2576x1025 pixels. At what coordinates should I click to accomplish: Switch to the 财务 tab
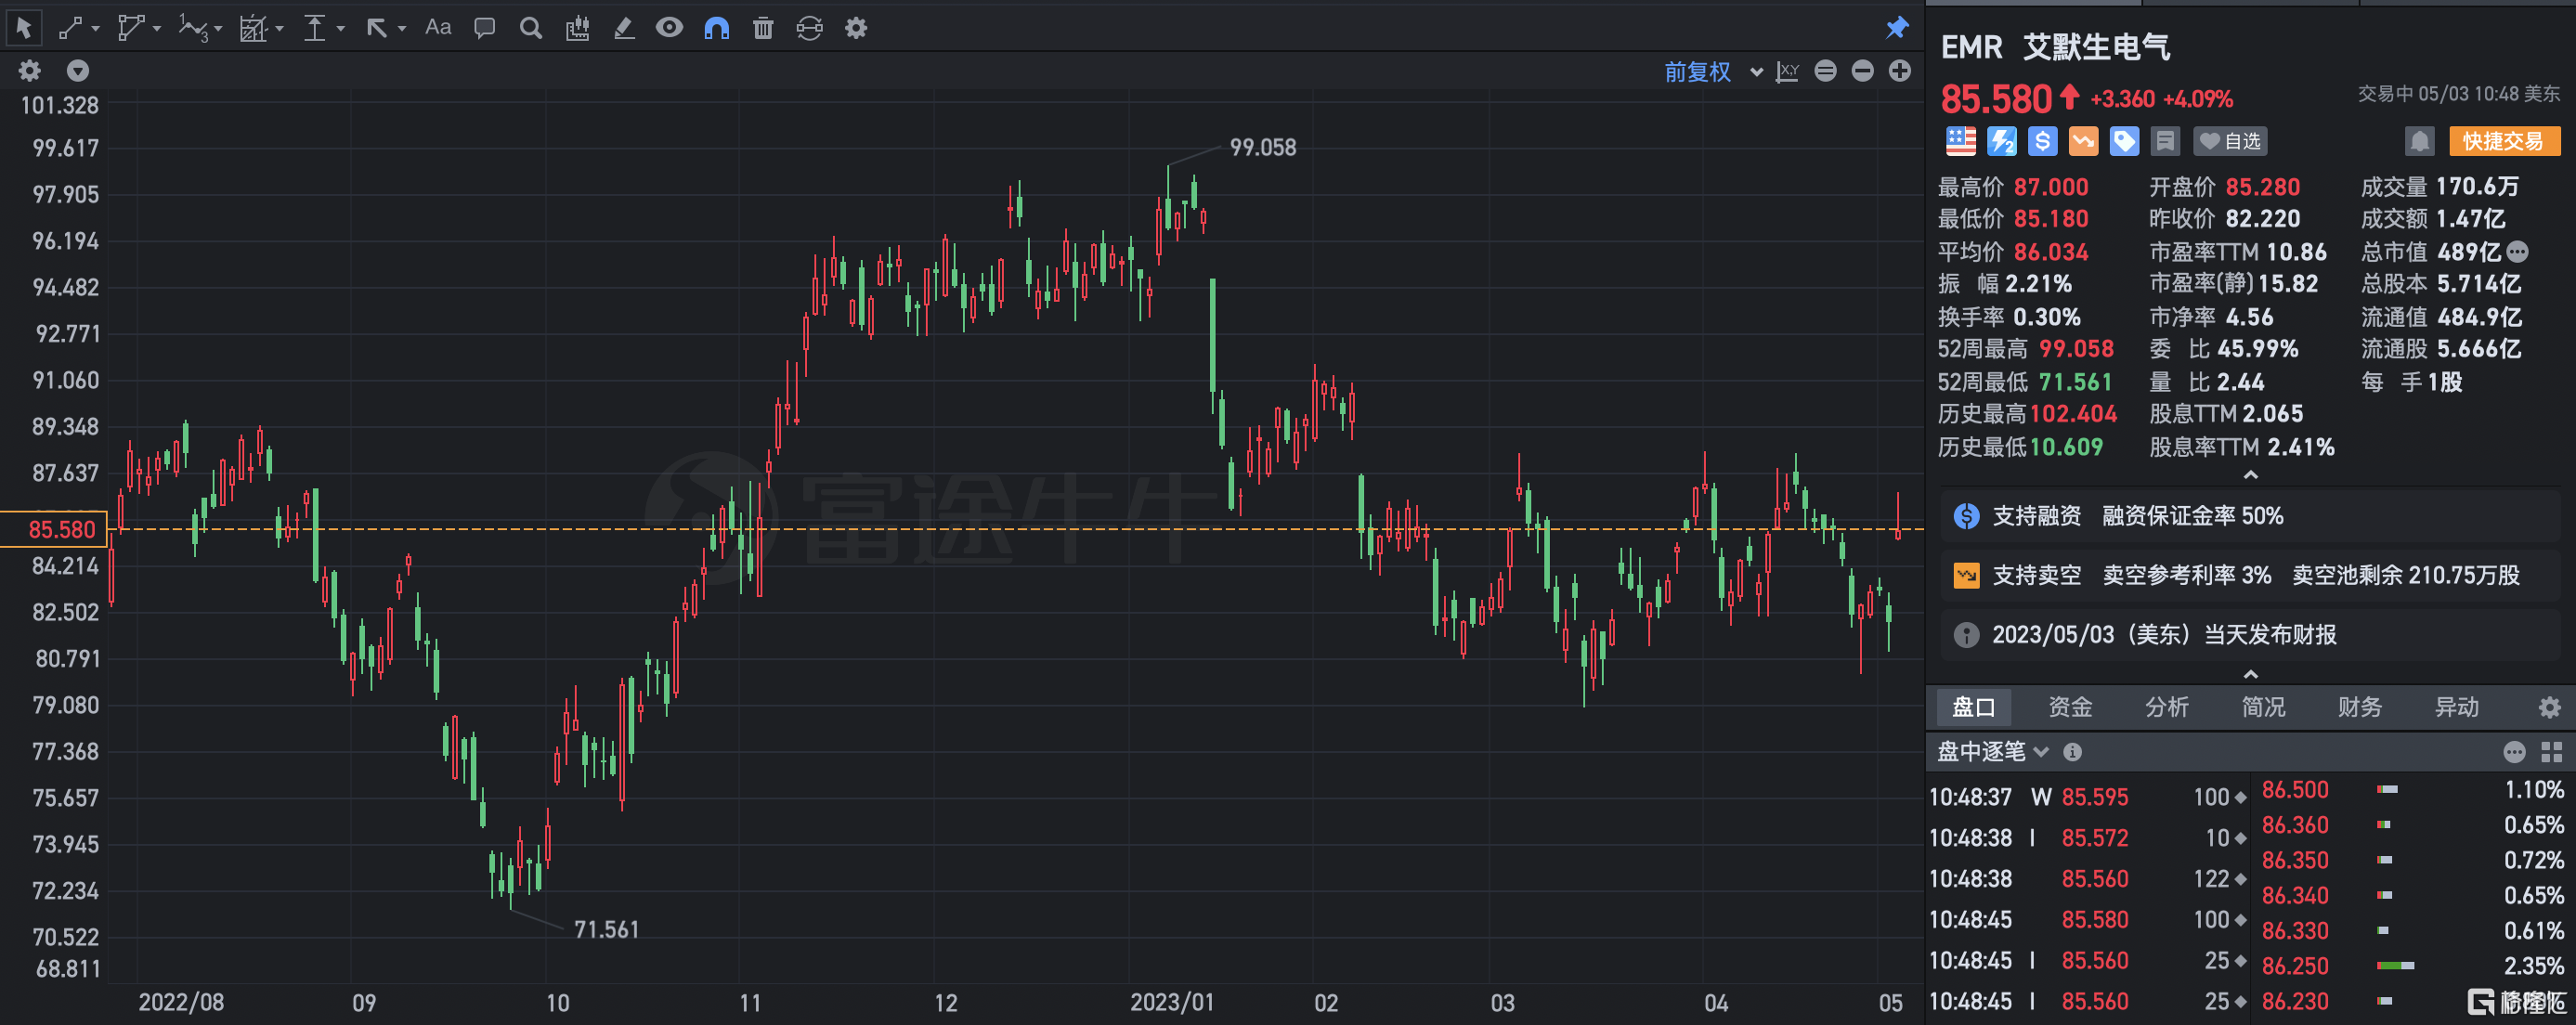[x=2360, y=707]
